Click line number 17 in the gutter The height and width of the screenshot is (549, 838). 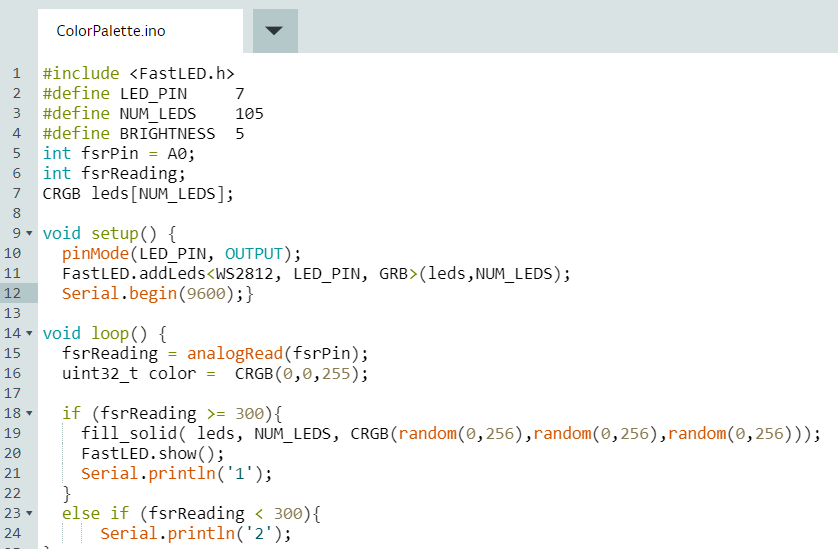12,393
